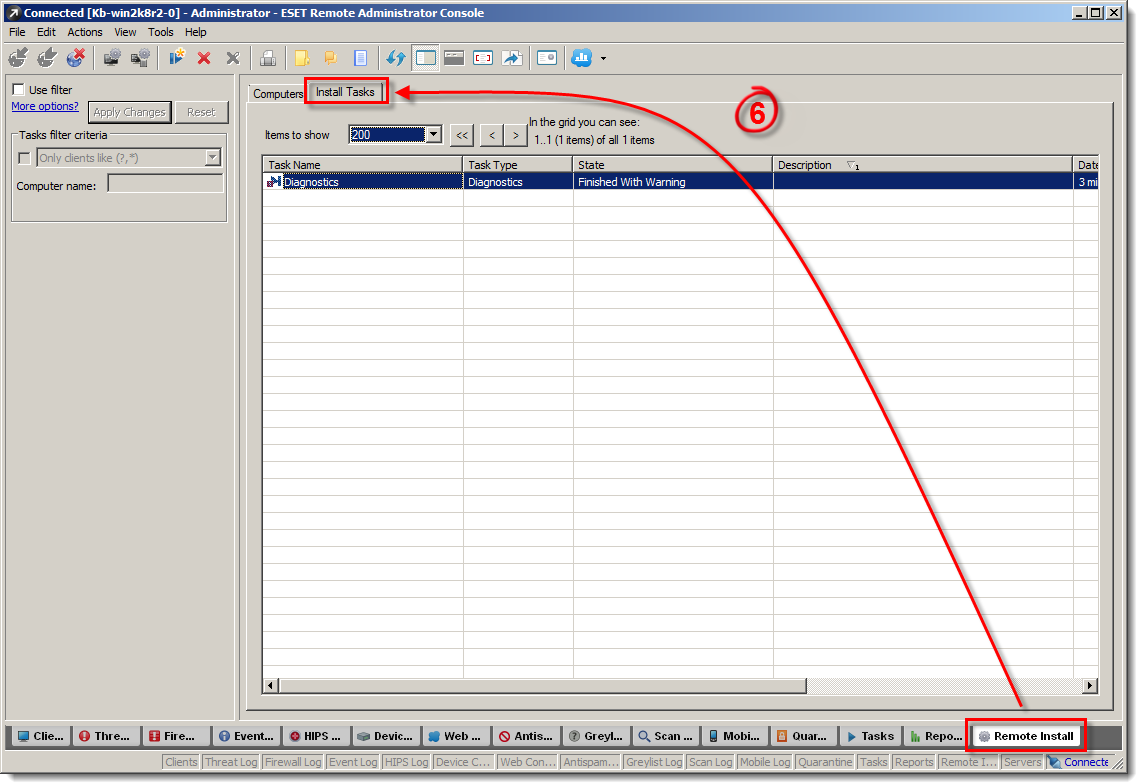The width and height of the screenshot is (1137, 783).
Task: Open the File menu
Action: [17, 32]
